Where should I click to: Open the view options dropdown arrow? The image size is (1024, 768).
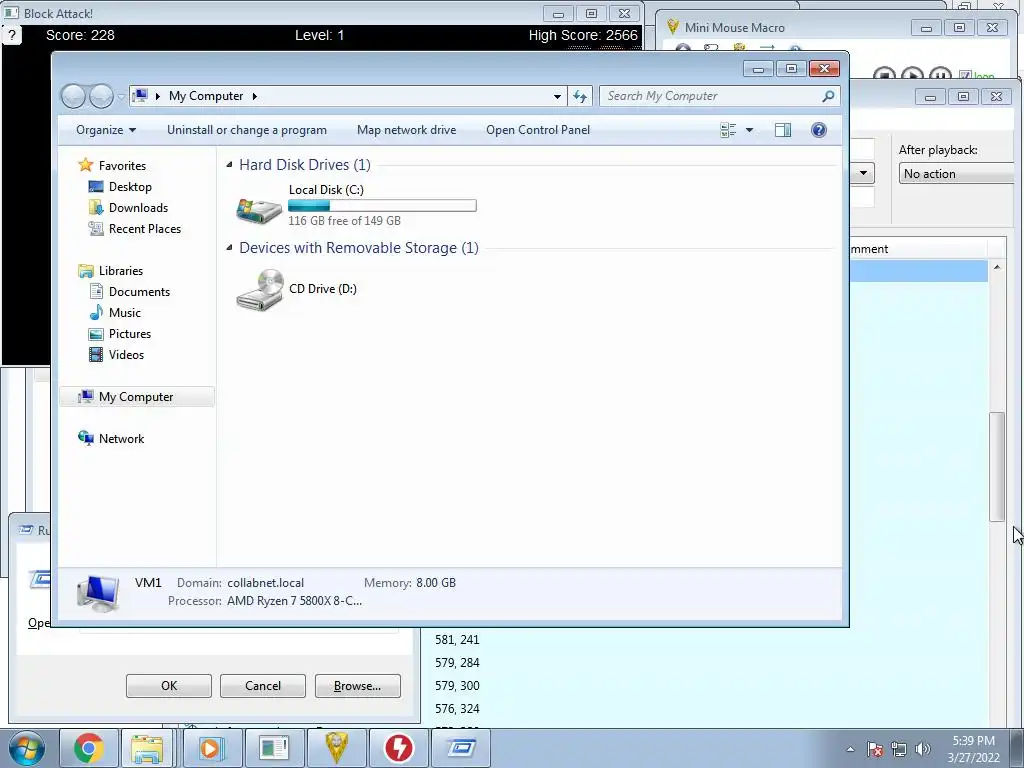point(750,130)
